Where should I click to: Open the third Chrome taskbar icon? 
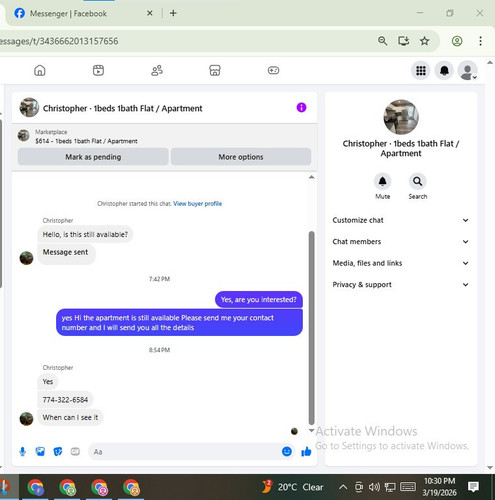(99, 488)
